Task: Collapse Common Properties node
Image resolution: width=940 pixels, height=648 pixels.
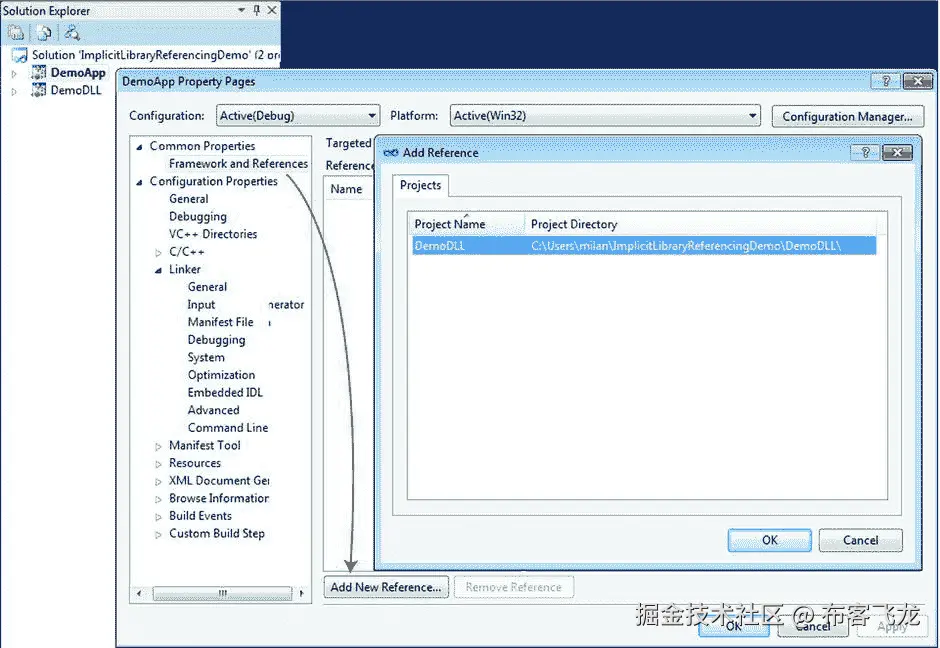Action: pos(140,147)
